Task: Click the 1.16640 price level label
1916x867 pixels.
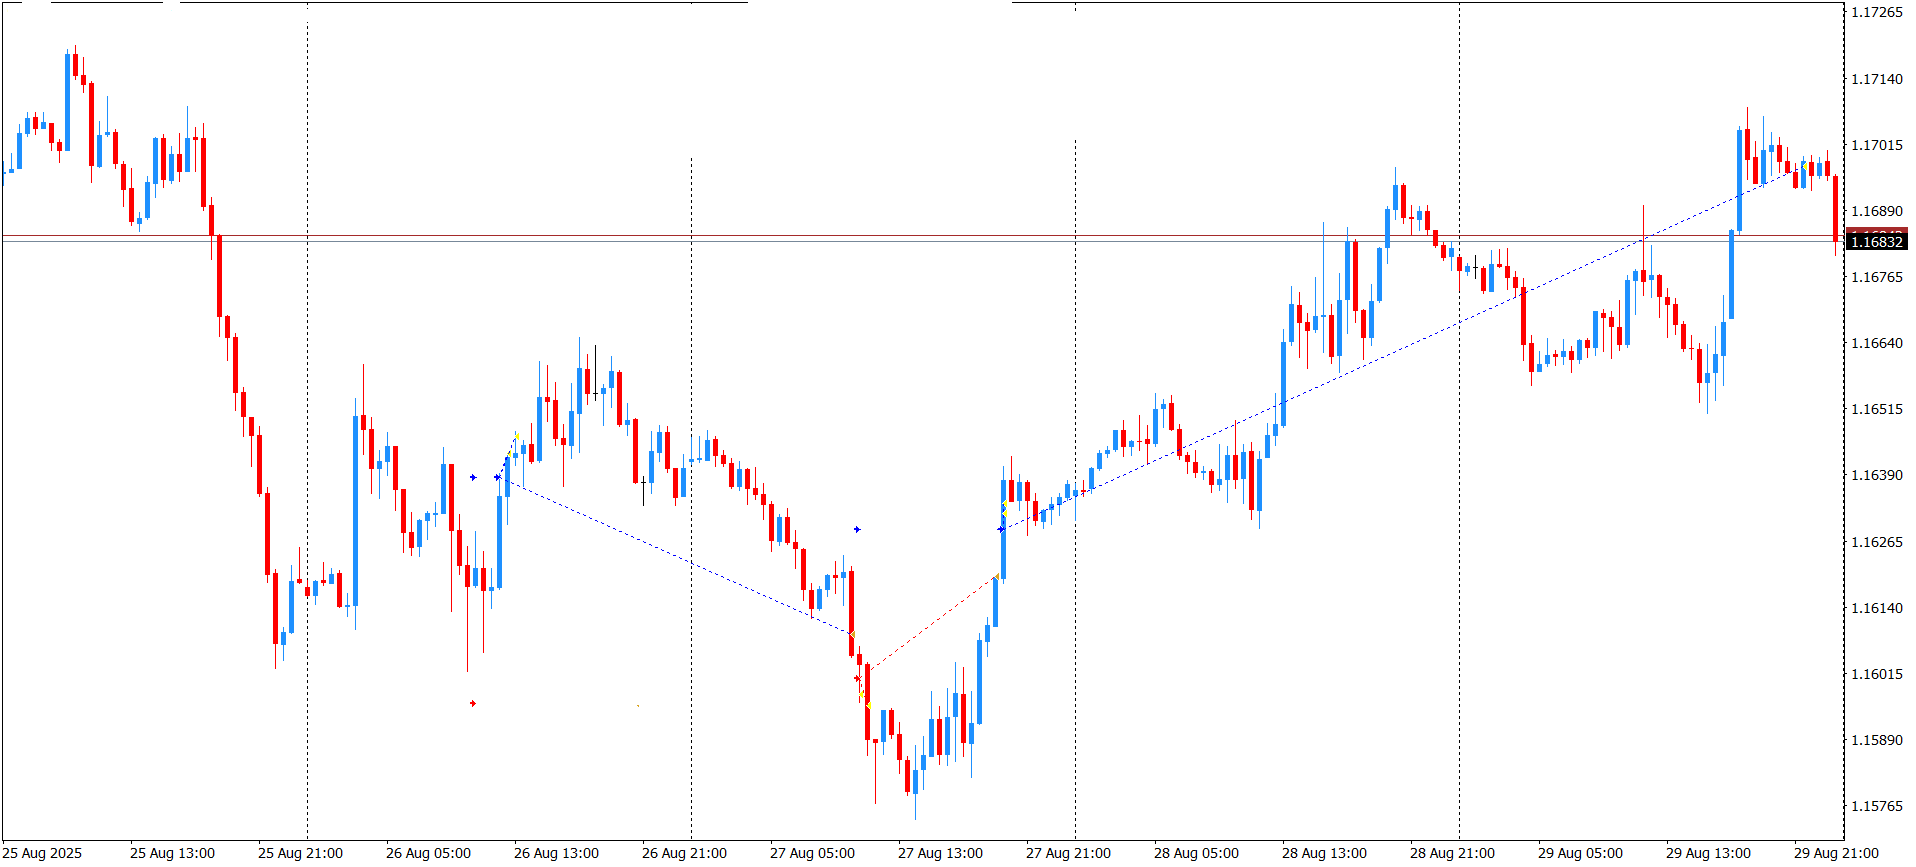Action: tap(1877, 343)
